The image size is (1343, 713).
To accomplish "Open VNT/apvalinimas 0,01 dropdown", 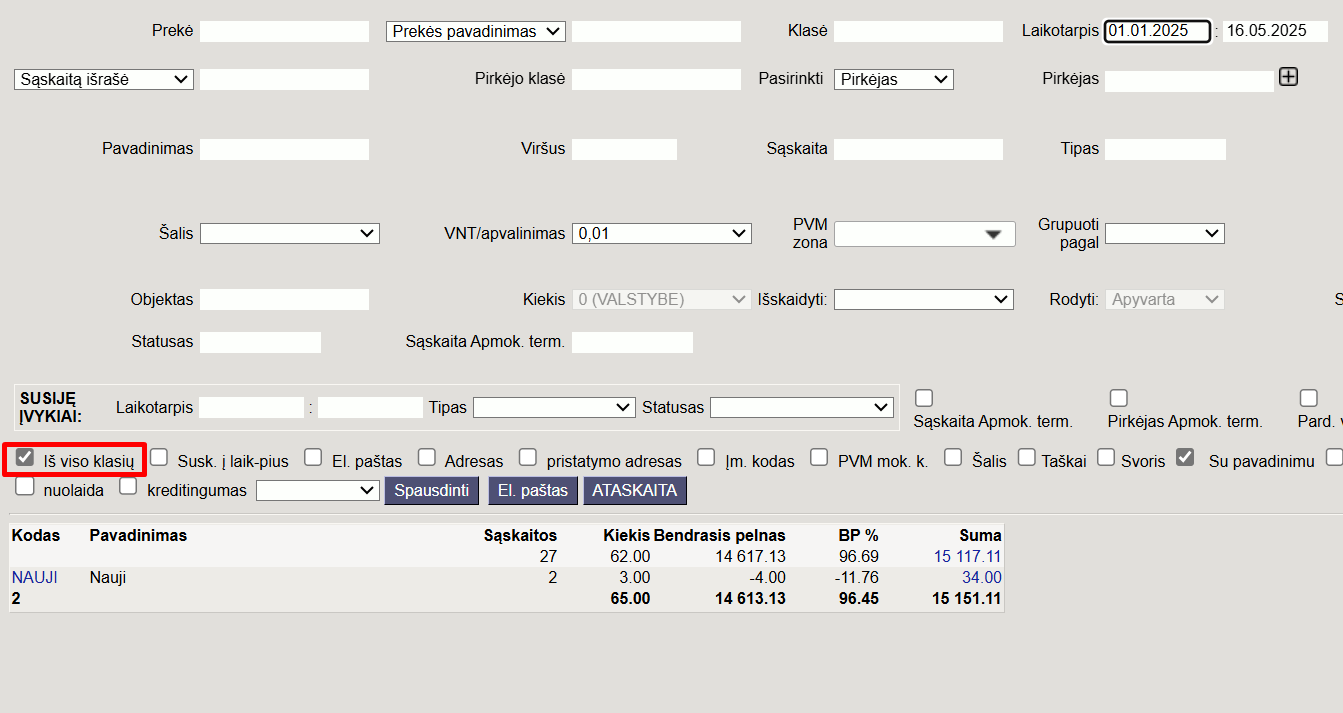I will pyautogui.click(x=662, y=233).
